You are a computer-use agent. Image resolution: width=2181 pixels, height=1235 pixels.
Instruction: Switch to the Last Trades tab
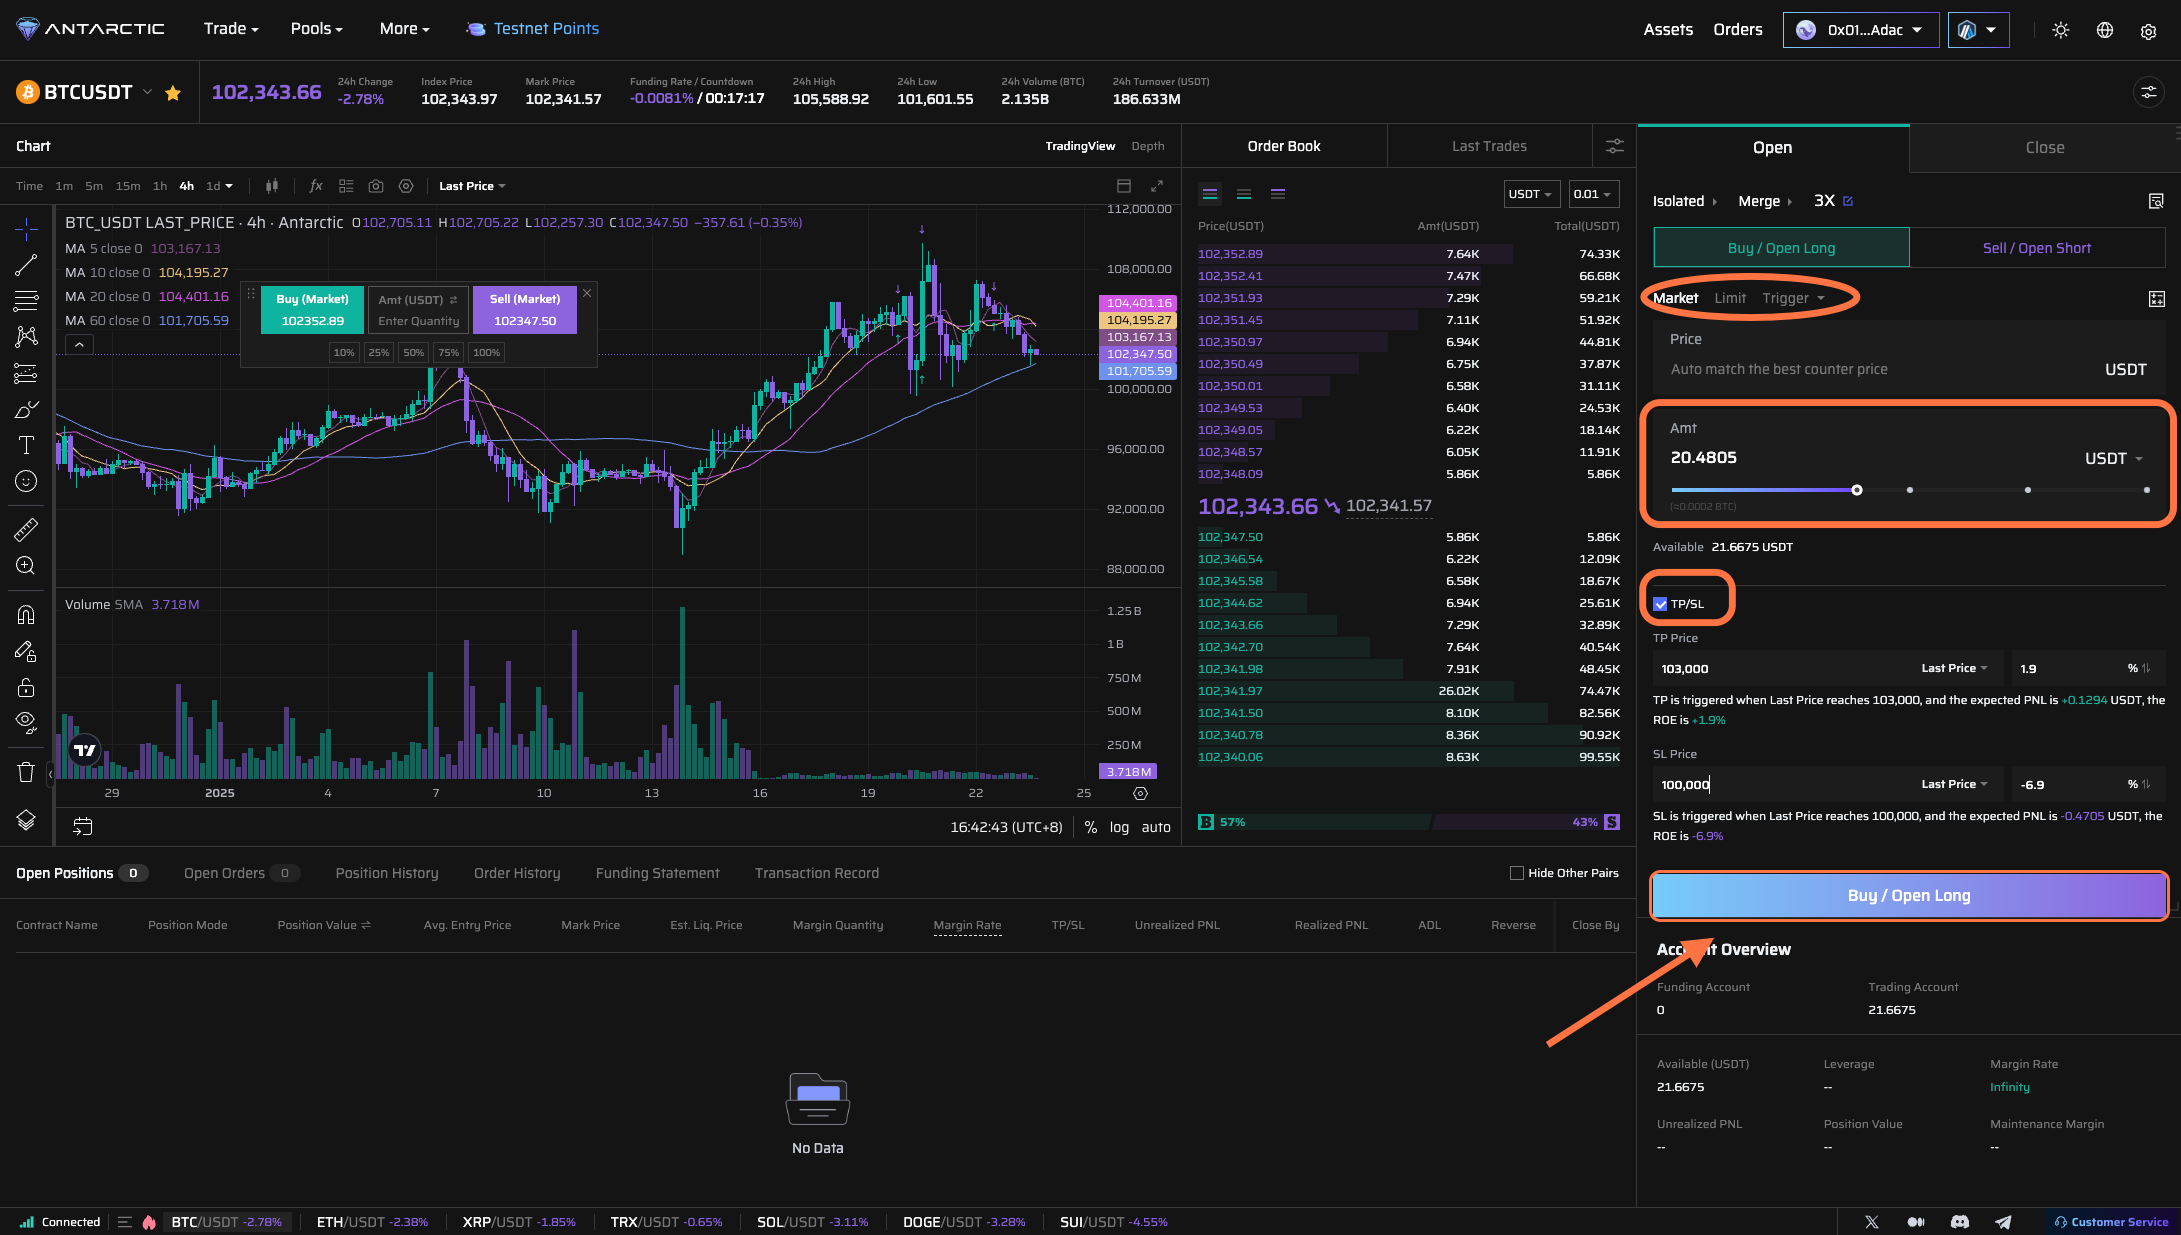[x=1489, y=146]
